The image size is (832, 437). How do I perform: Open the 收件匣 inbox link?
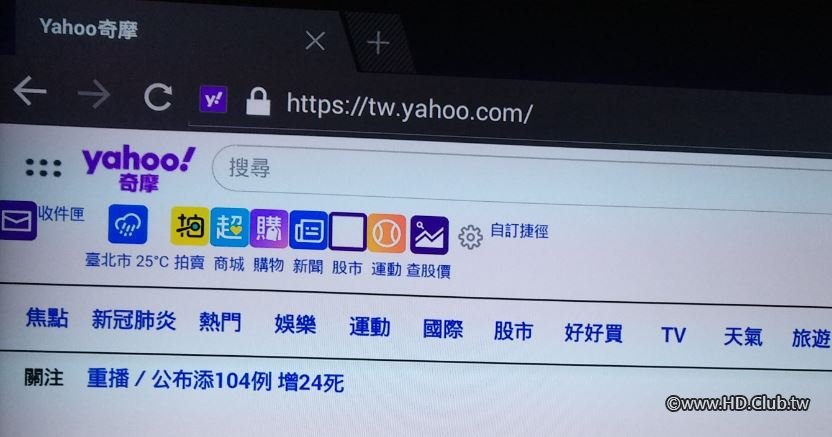coord(61,214)
